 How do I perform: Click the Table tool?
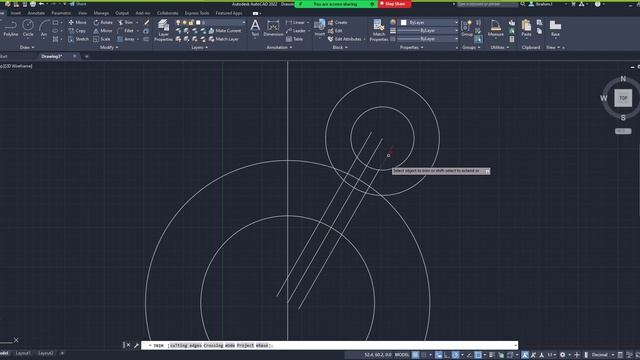tap(294, 39)
